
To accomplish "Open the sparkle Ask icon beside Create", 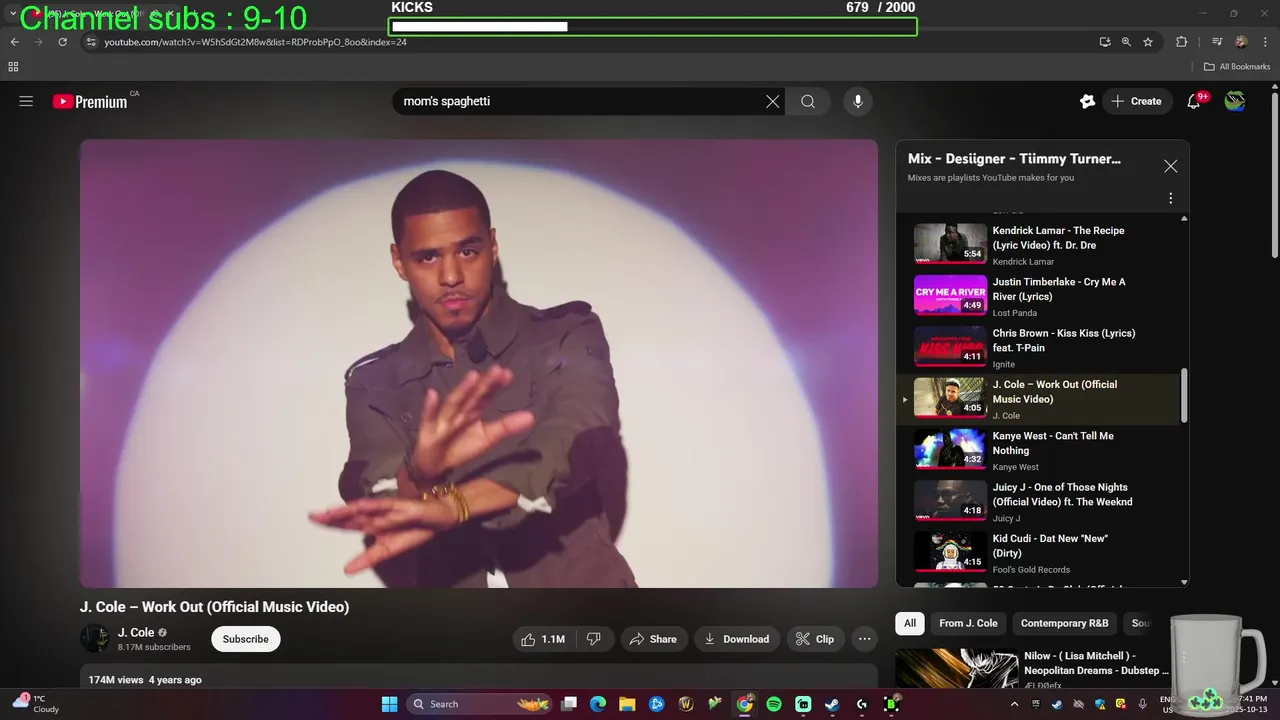I will pyautogui.click(x=1087, y=101).
